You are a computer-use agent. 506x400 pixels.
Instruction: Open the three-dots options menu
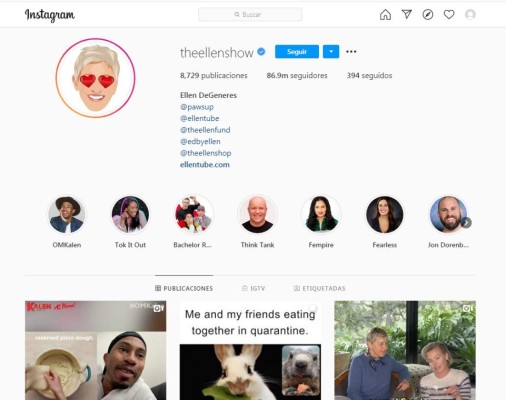[x=351, y=52]
